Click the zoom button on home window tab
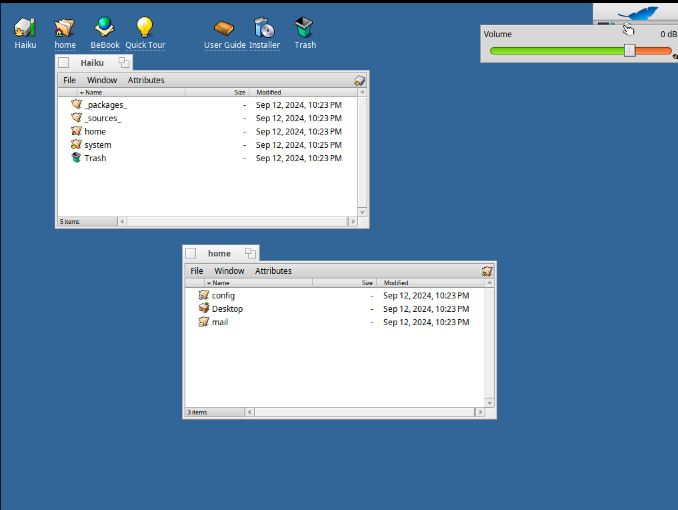Image resolution: width=678 pixels, height=510 pixels. point(250,253)
